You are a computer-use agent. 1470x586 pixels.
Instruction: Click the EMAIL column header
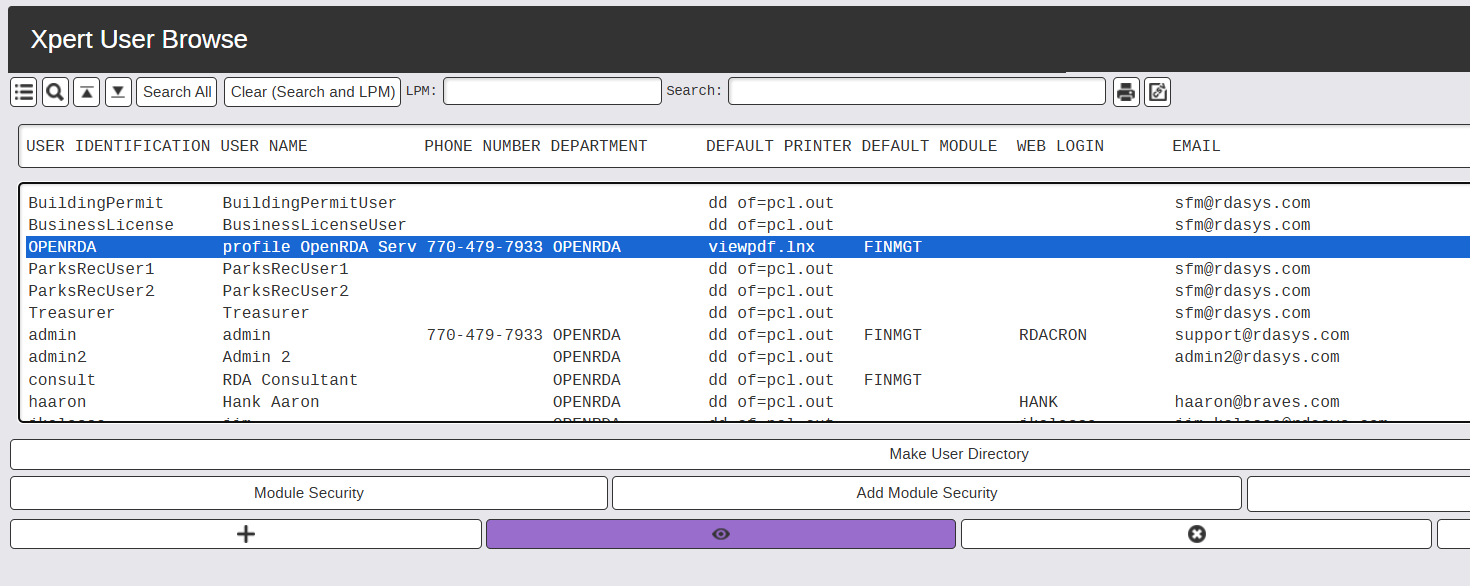(x=1197, y=146)
